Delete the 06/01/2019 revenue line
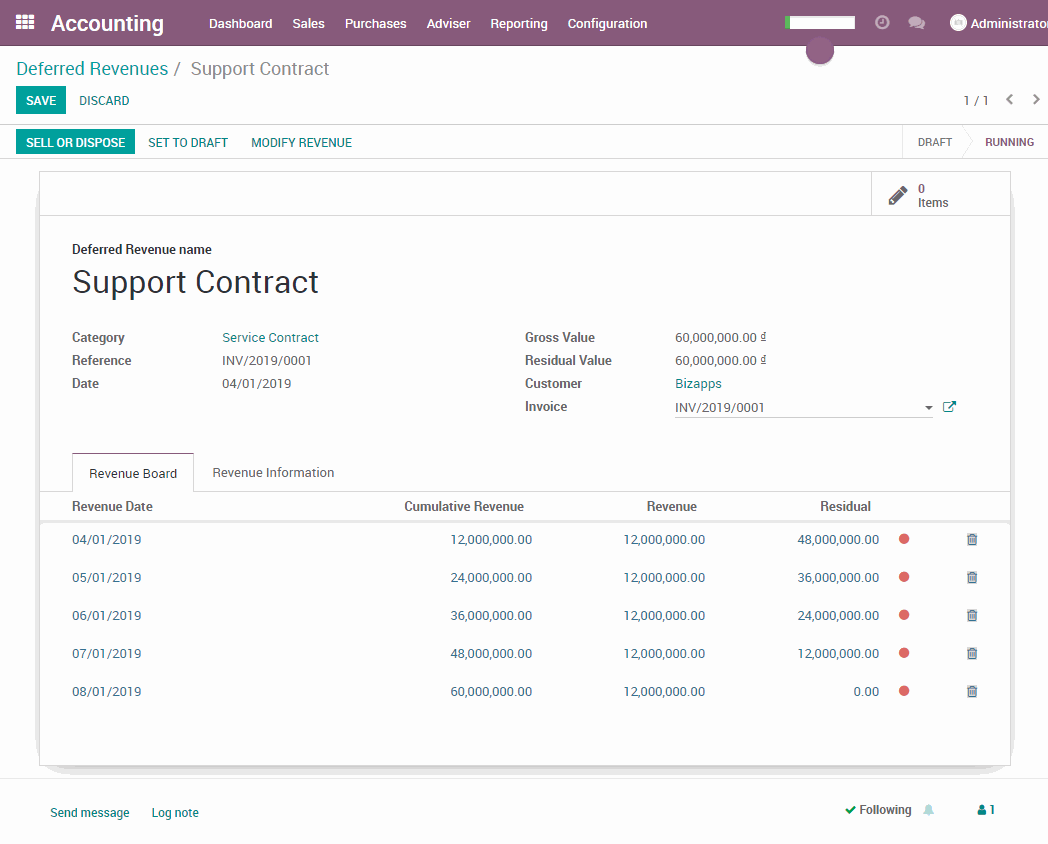Image resolution: width=1048 pixels, height=844 pixels. click(972, 616)
